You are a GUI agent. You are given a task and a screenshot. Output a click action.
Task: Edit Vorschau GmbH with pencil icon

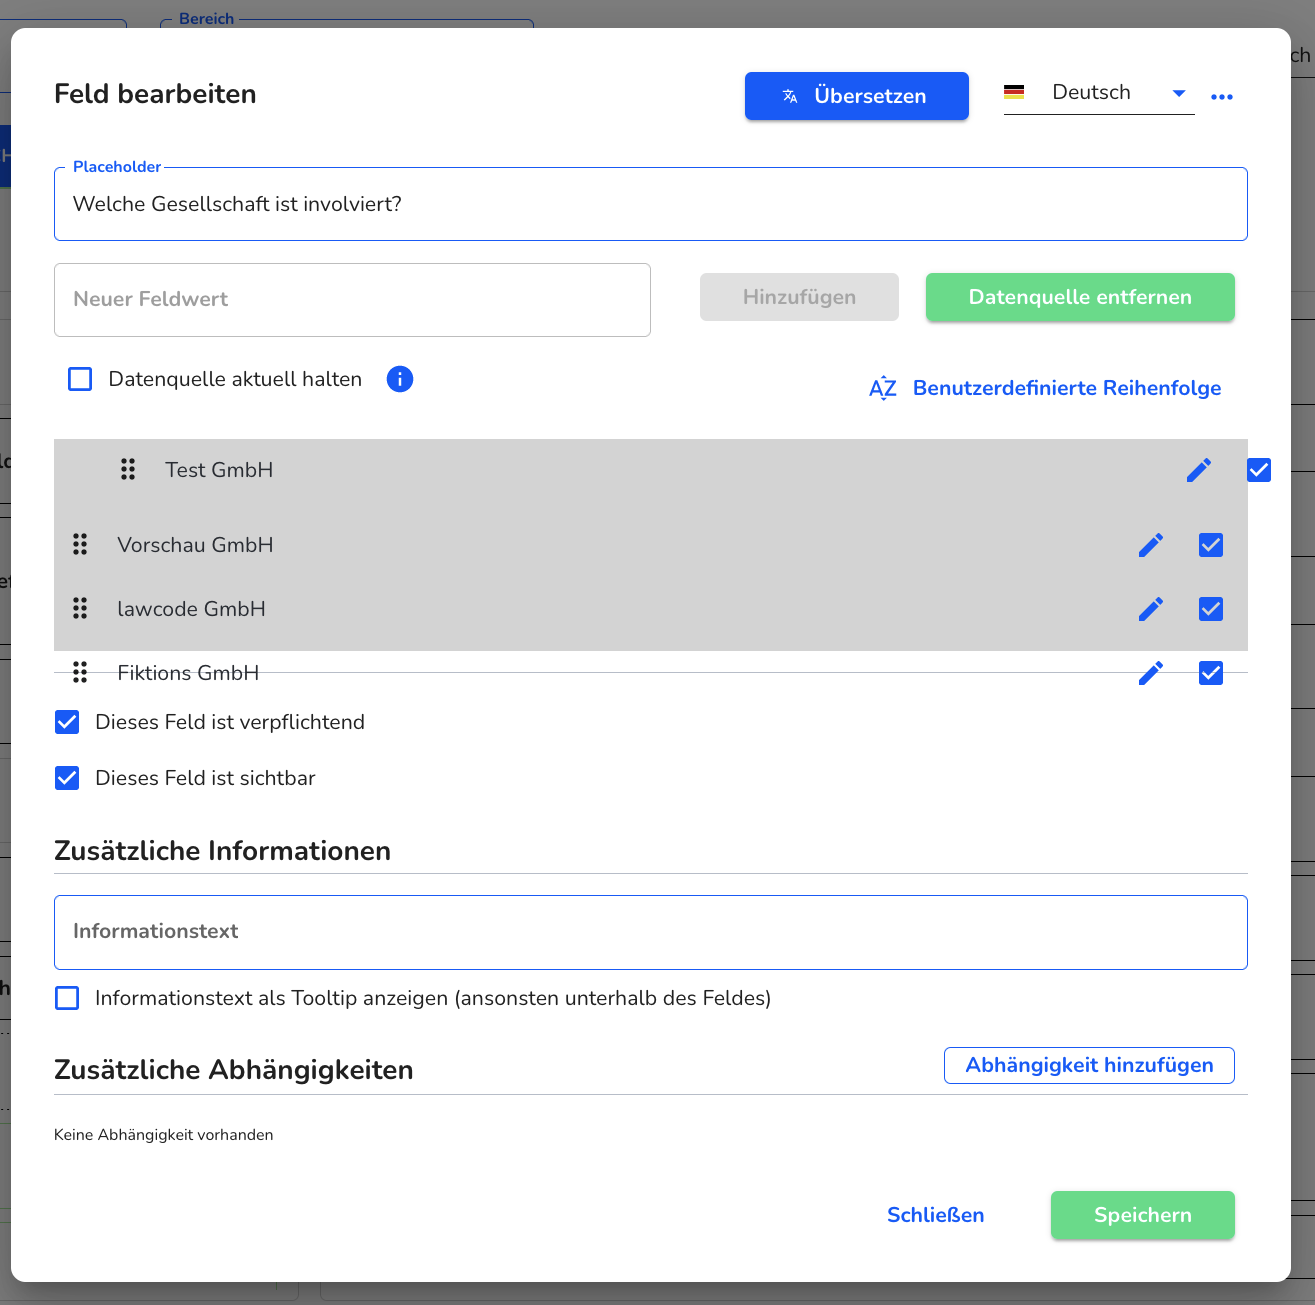(x=1151, y=545)
